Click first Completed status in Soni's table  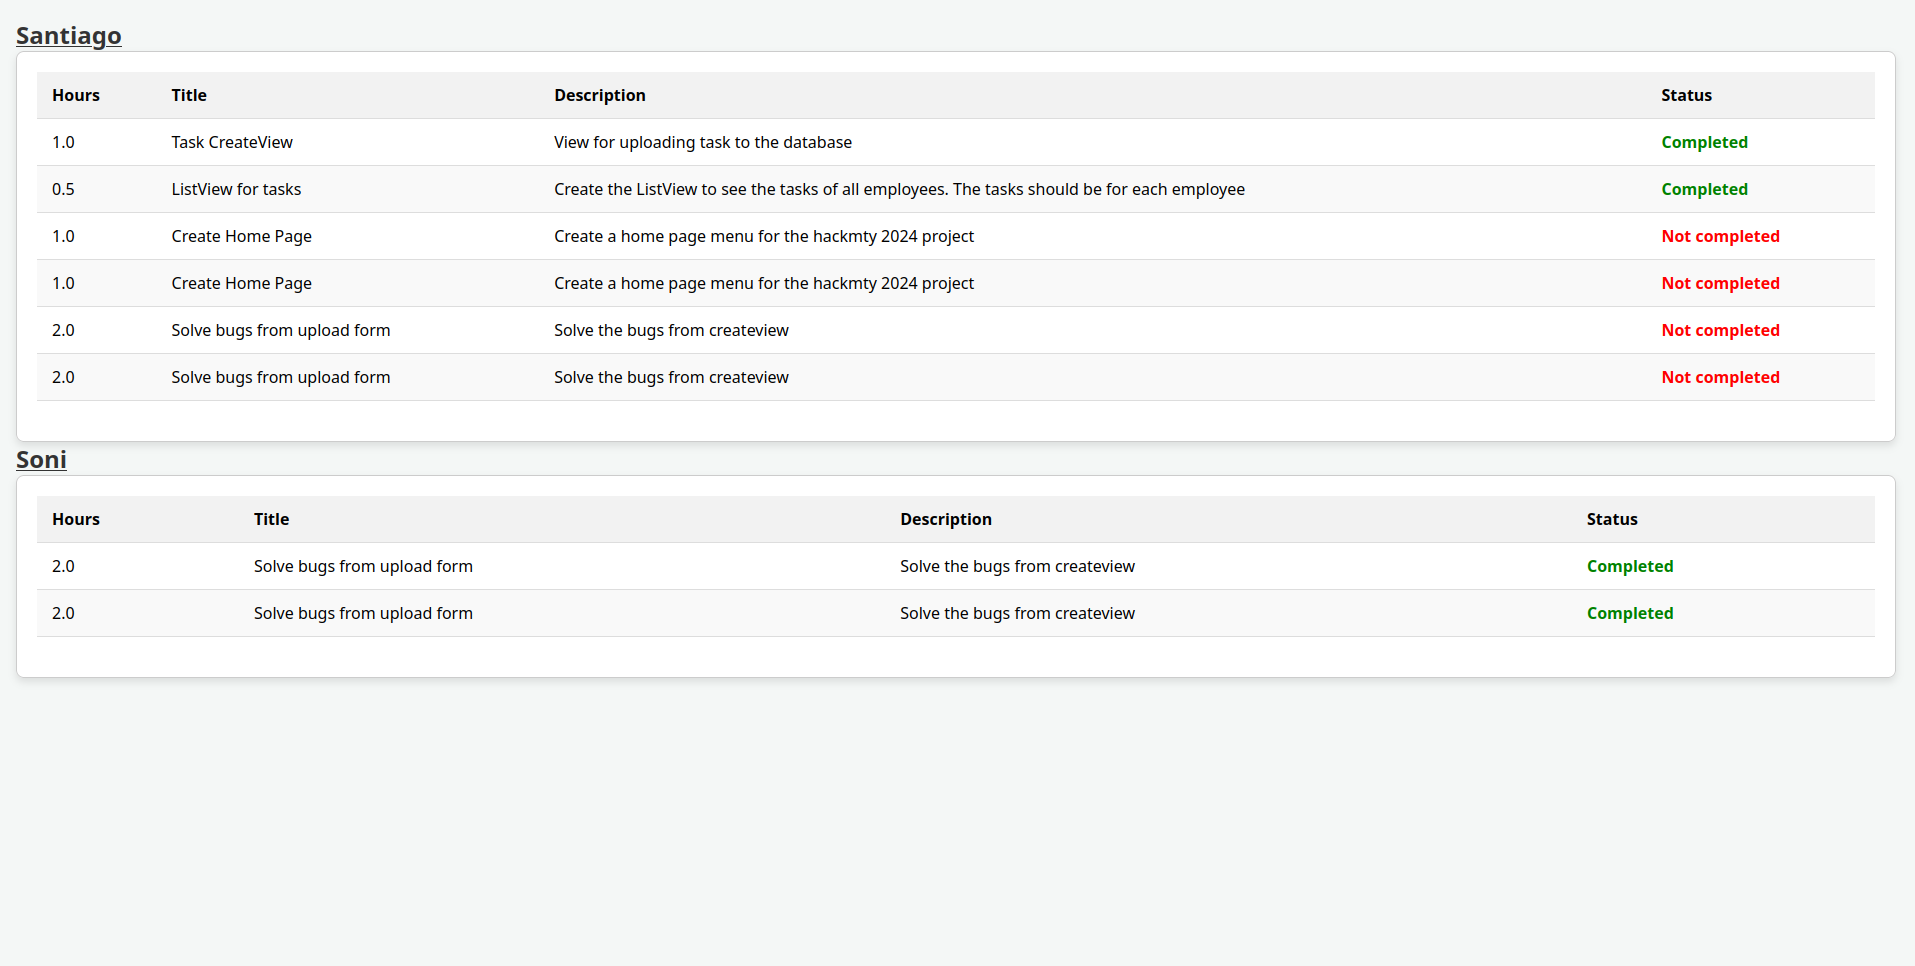[1629, 566]
